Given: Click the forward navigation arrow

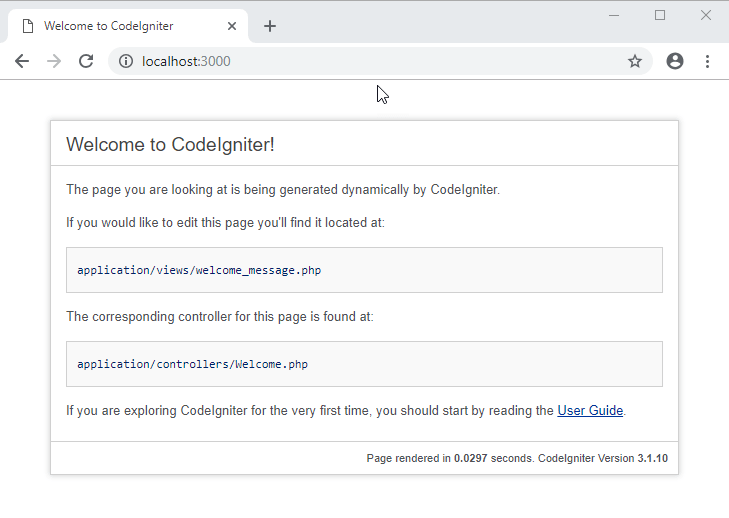Looking at the screenshot, I should point(54,61).
